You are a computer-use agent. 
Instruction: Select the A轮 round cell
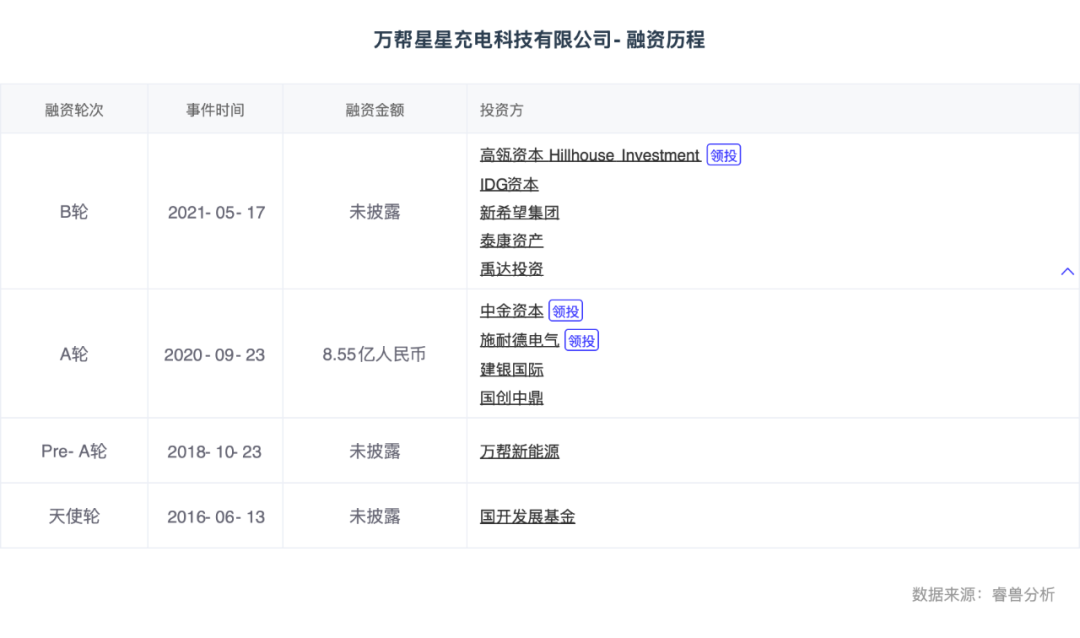point(74,355)
